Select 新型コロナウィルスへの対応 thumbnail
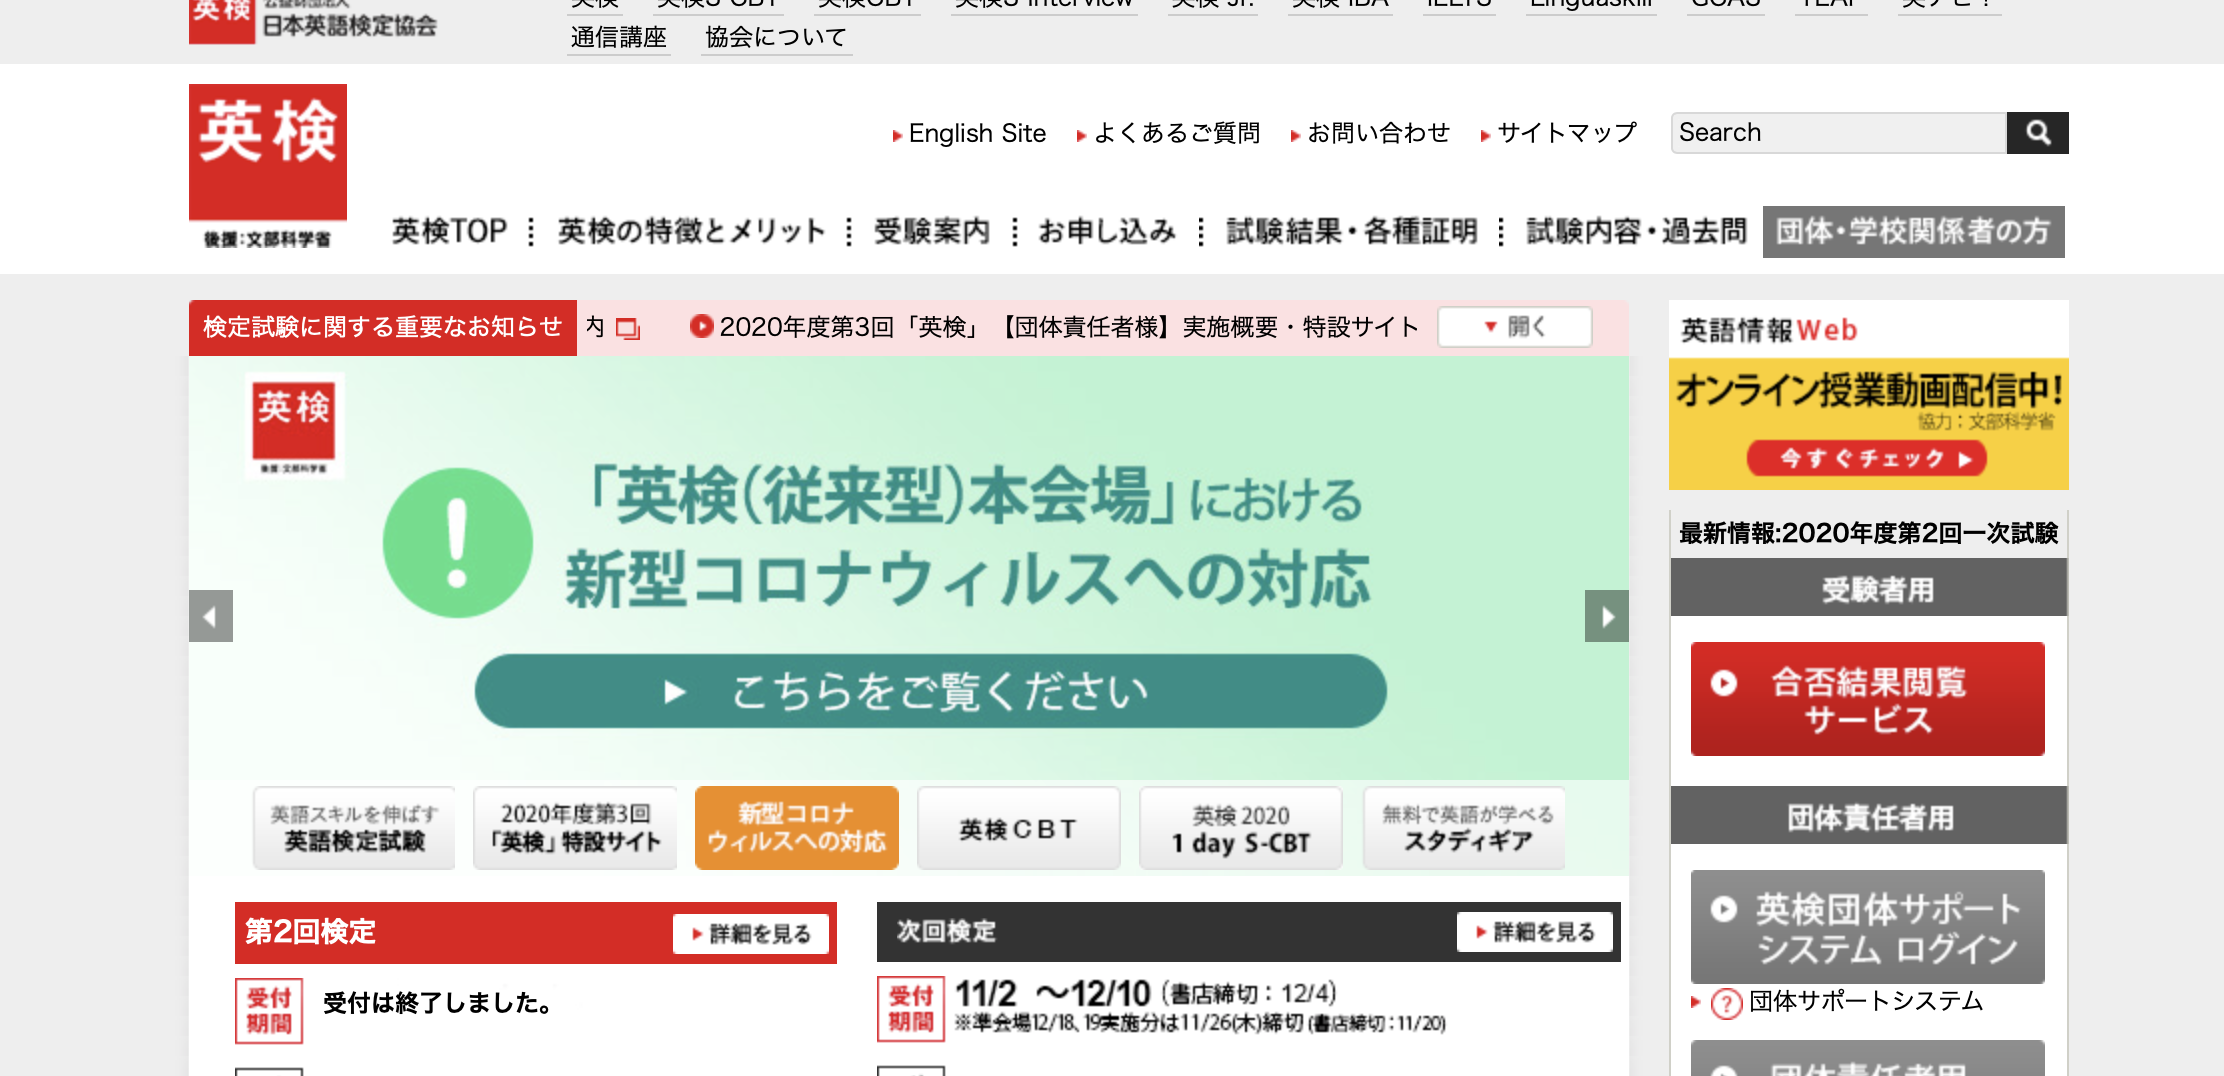 click(x=797, y=828)
